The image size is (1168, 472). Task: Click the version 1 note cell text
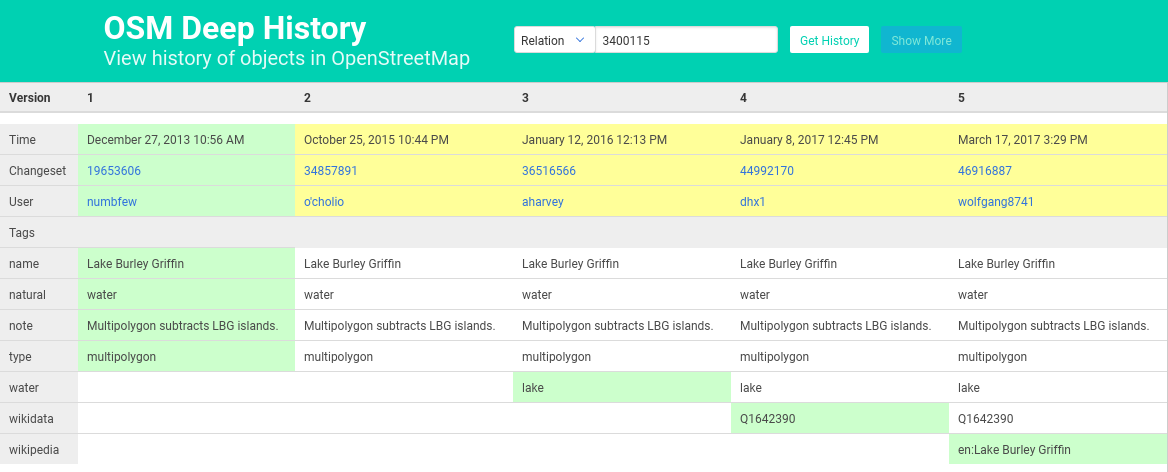click(182, 326)
